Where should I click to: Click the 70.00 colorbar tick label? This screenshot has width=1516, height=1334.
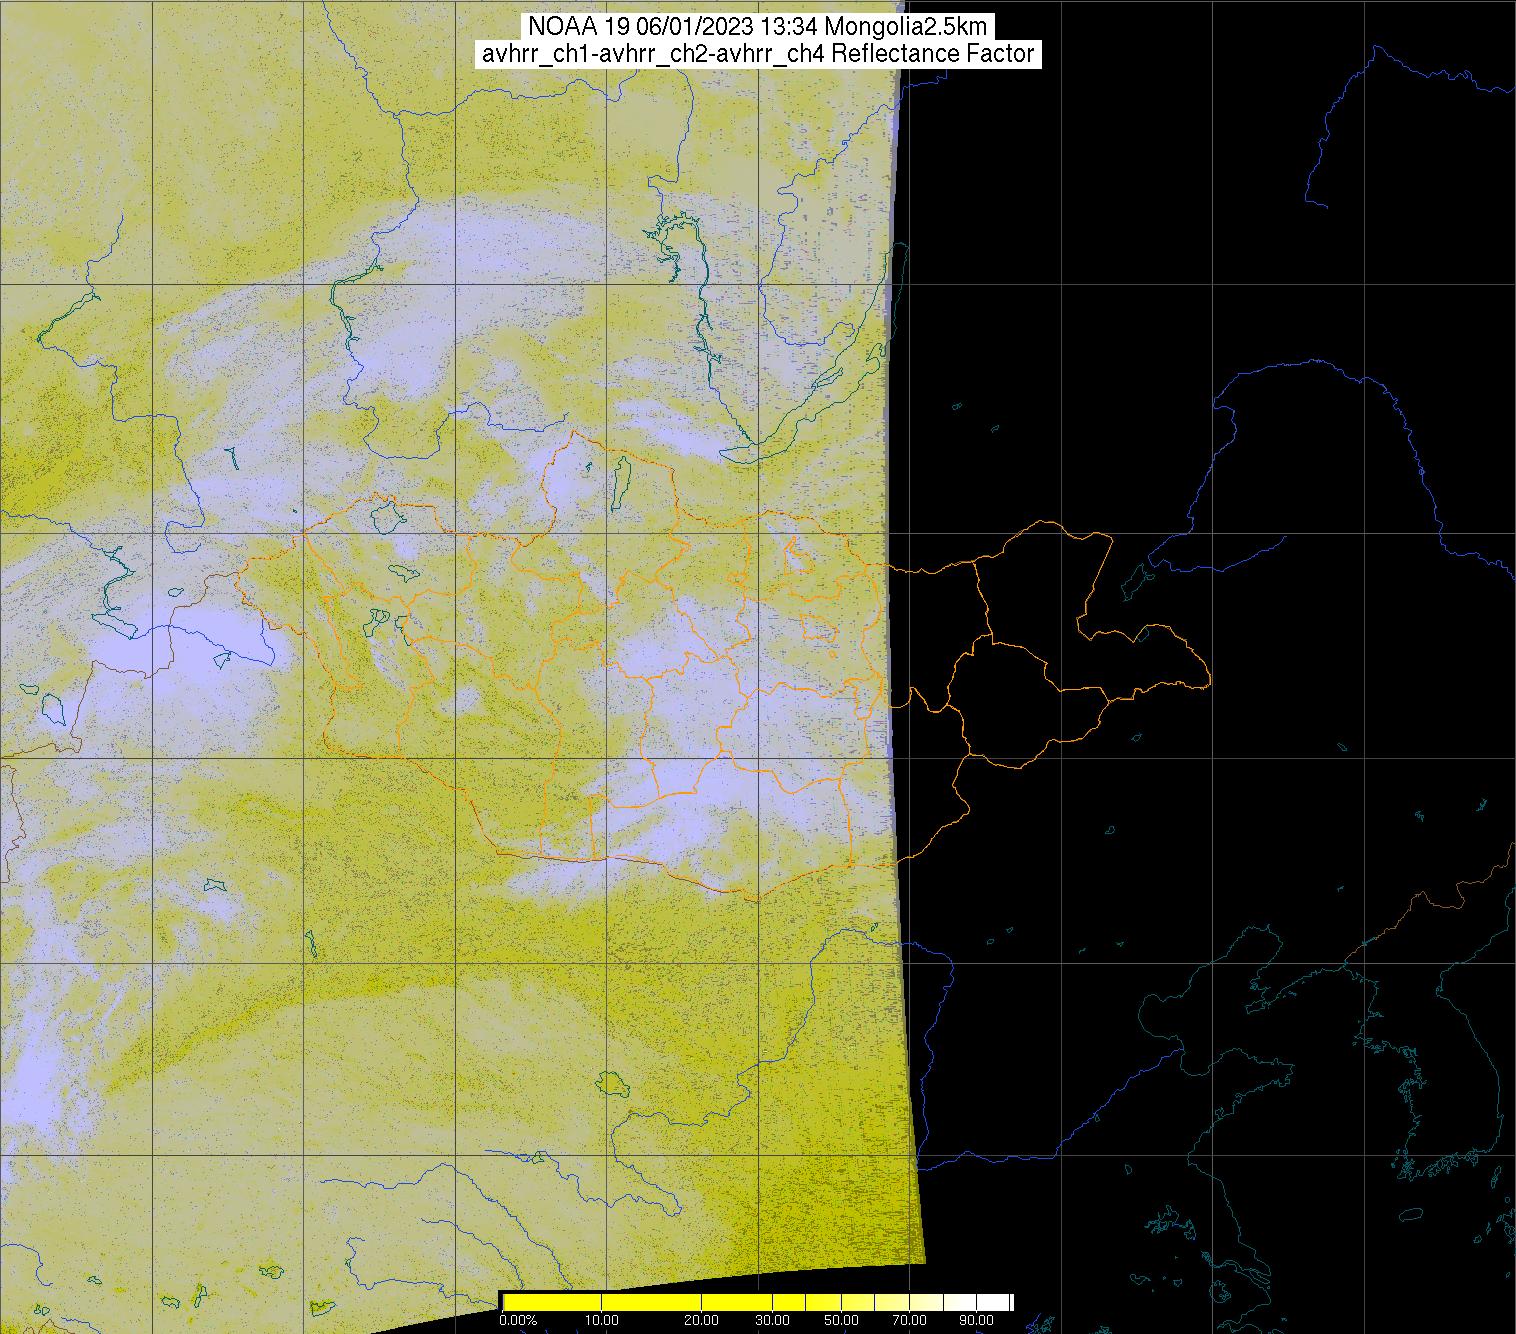(x=909, y=1321)
